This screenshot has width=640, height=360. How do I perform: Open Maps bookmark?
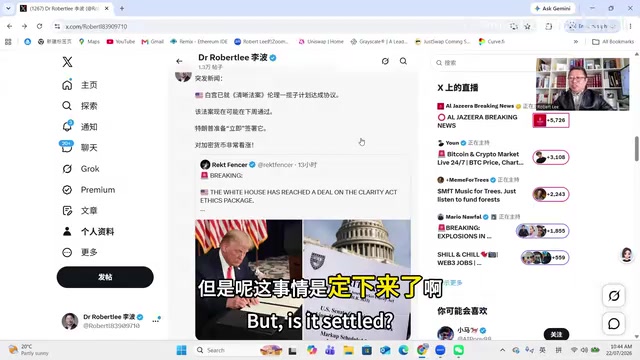pyautogui.click(x=89, y=42)
